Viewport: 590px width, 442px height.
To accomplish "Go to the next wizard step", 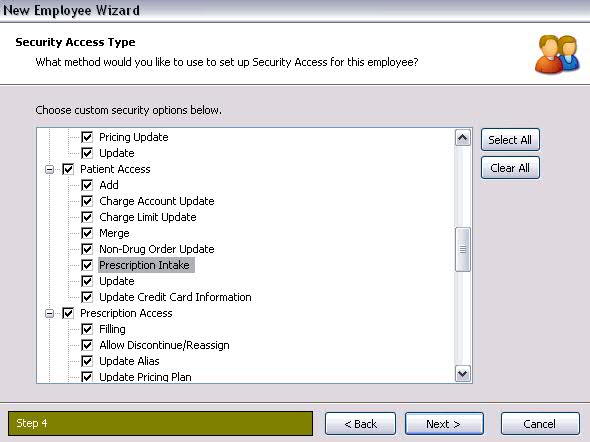I will [x=444, y=424].
